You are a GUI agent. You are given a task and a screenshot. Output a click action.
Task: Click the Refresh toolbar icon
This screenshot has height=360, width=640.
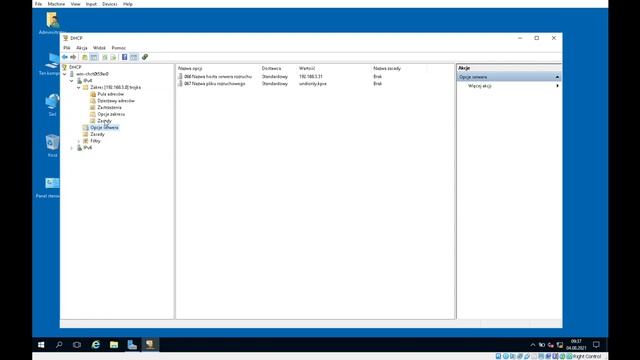pyautogui.click(x=105, y=57)
